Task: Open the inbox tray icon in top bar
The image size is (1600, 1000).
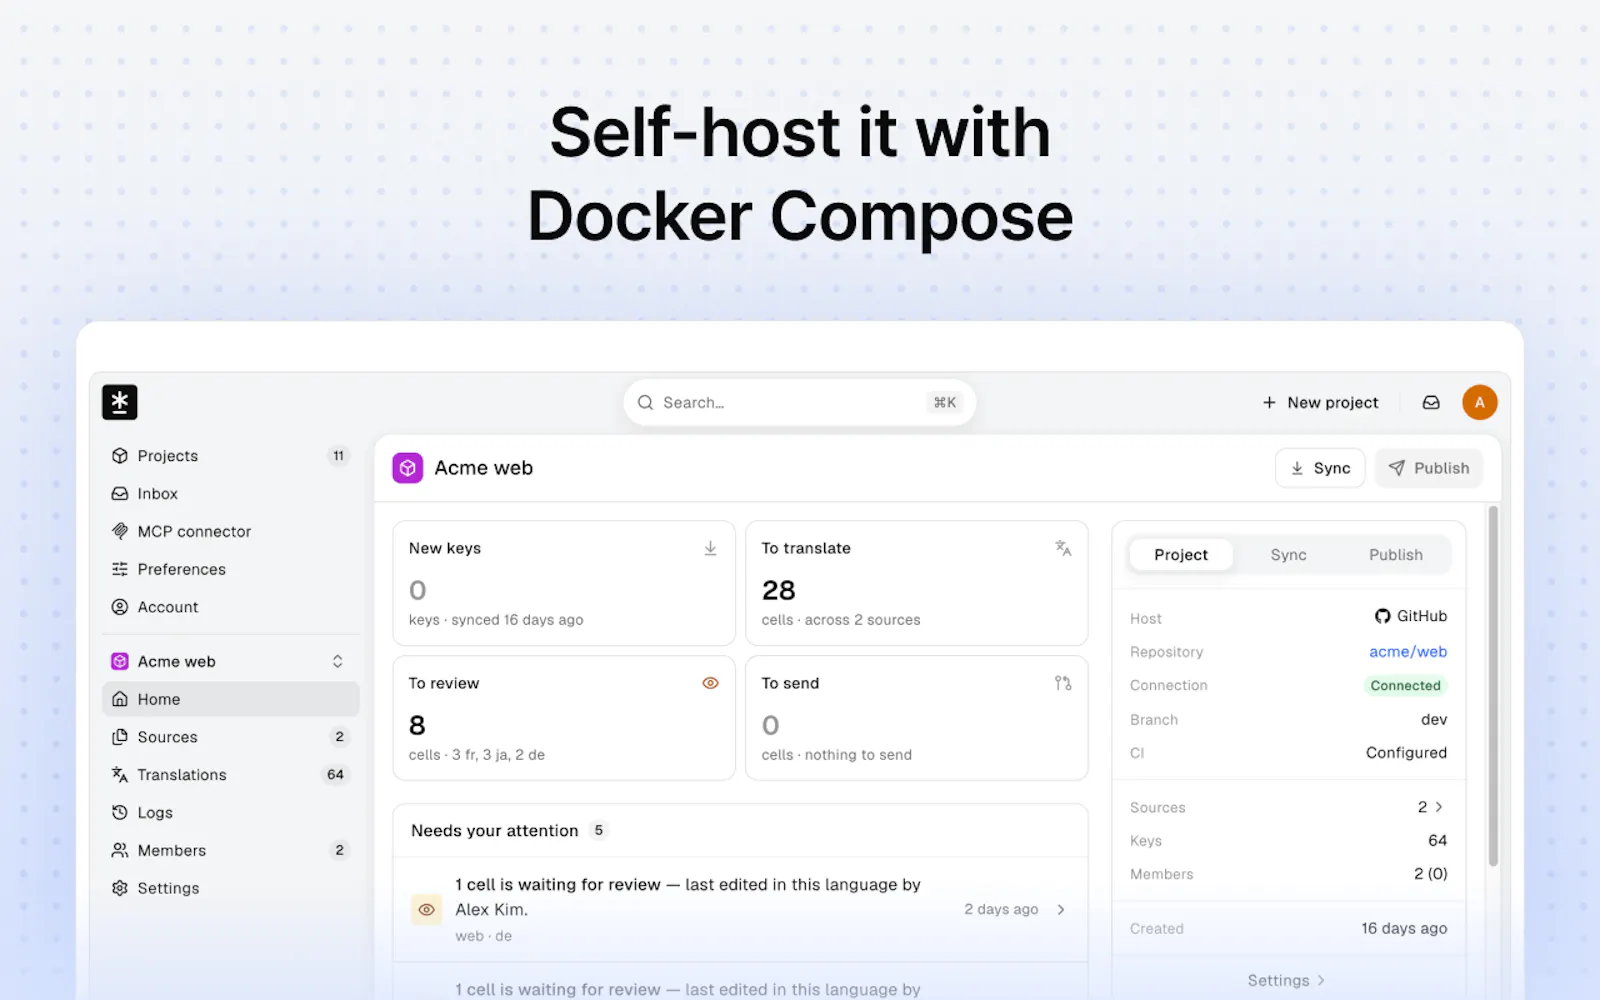Action: (1431, 402)
